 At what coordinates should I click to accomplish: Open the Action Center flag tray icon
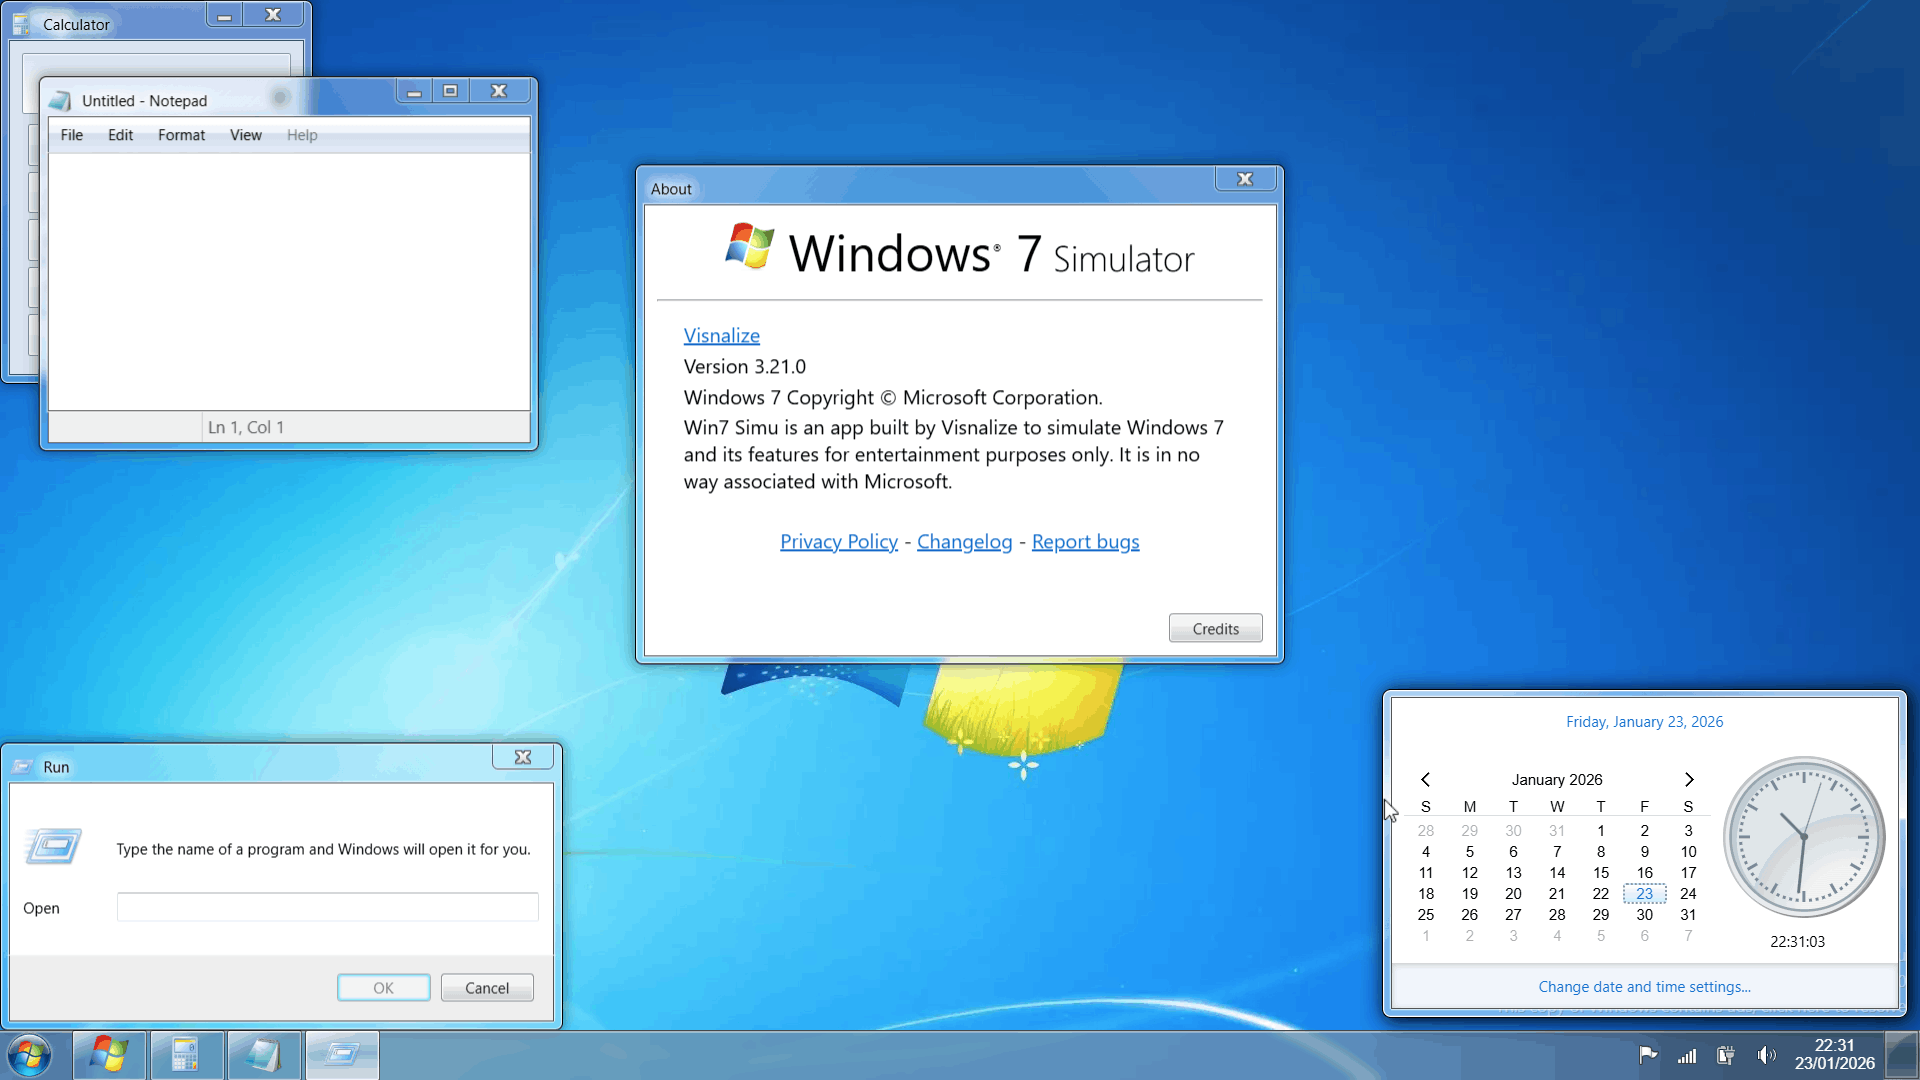[1648, 1055]
